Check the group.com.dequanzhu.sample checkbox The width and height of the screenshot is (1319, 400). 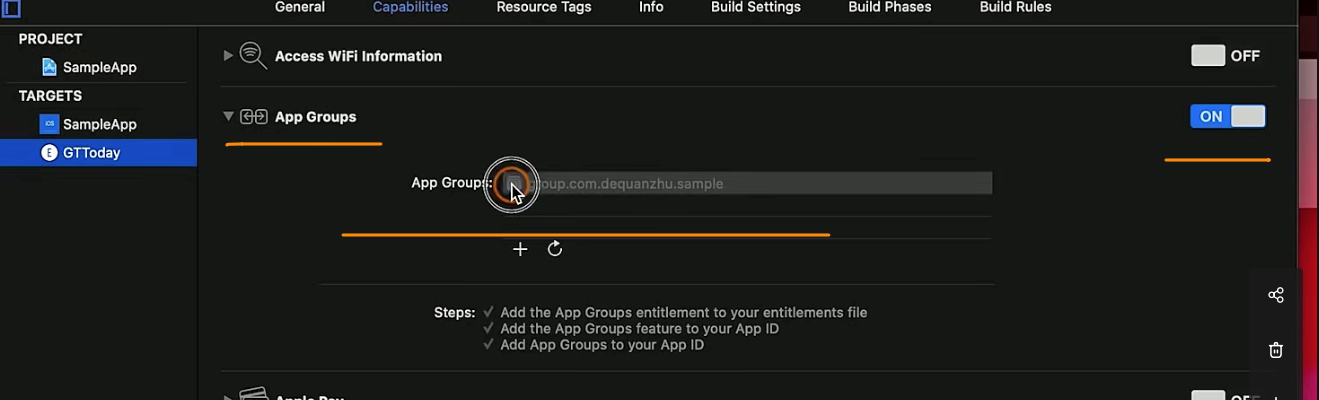coord(512,183)
